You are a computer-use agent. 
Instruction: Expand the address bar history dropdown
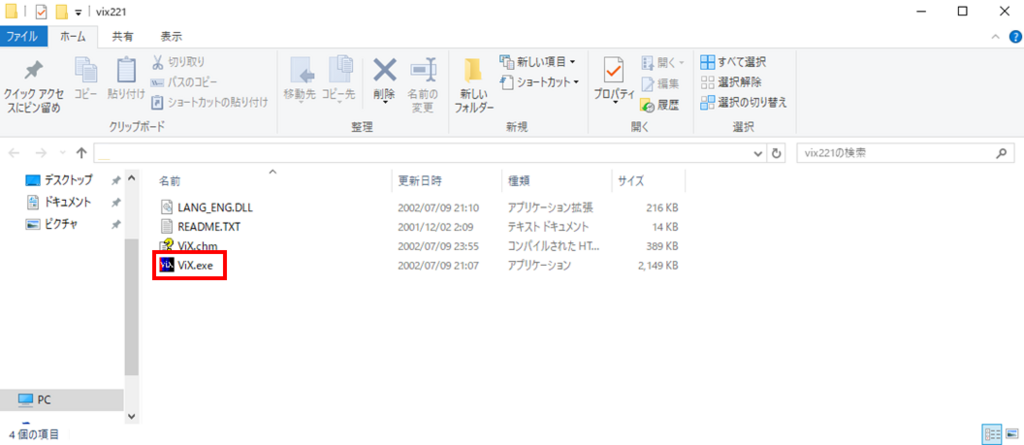758,153
